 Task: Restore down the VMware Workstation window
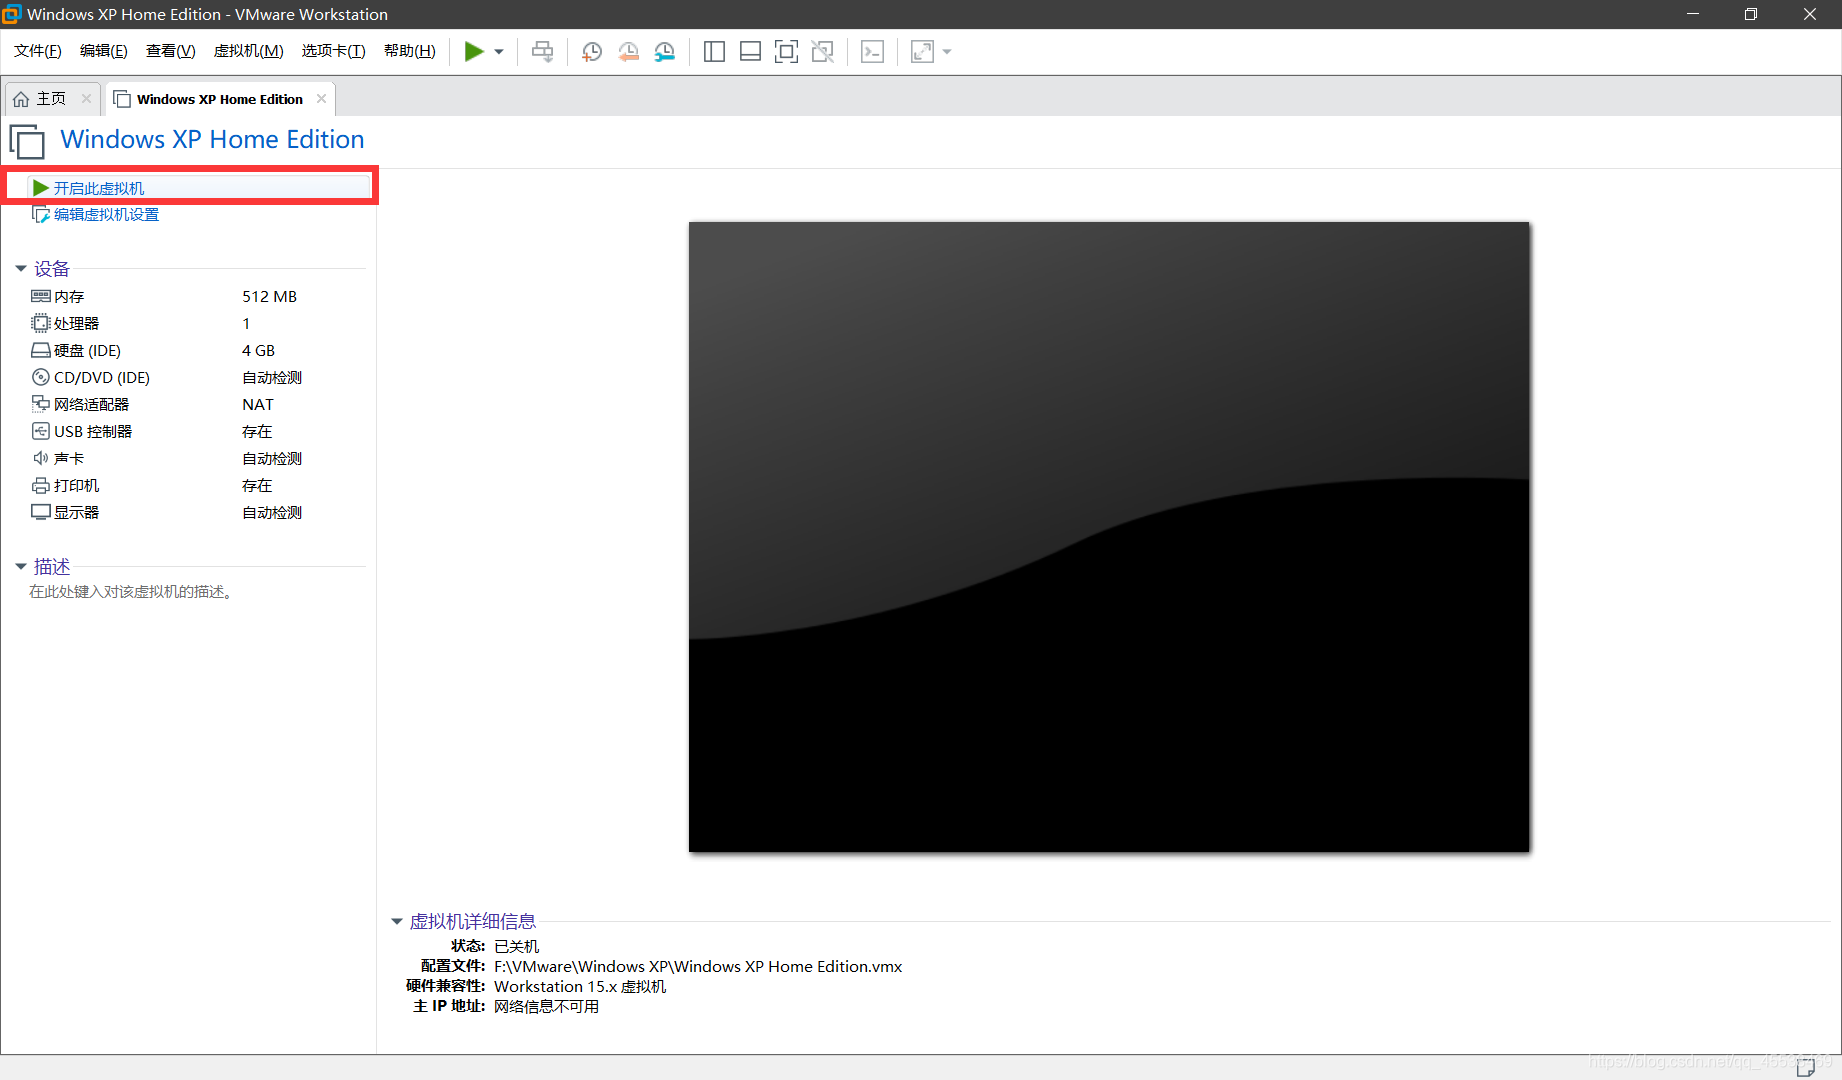(x=1751, y=14)
